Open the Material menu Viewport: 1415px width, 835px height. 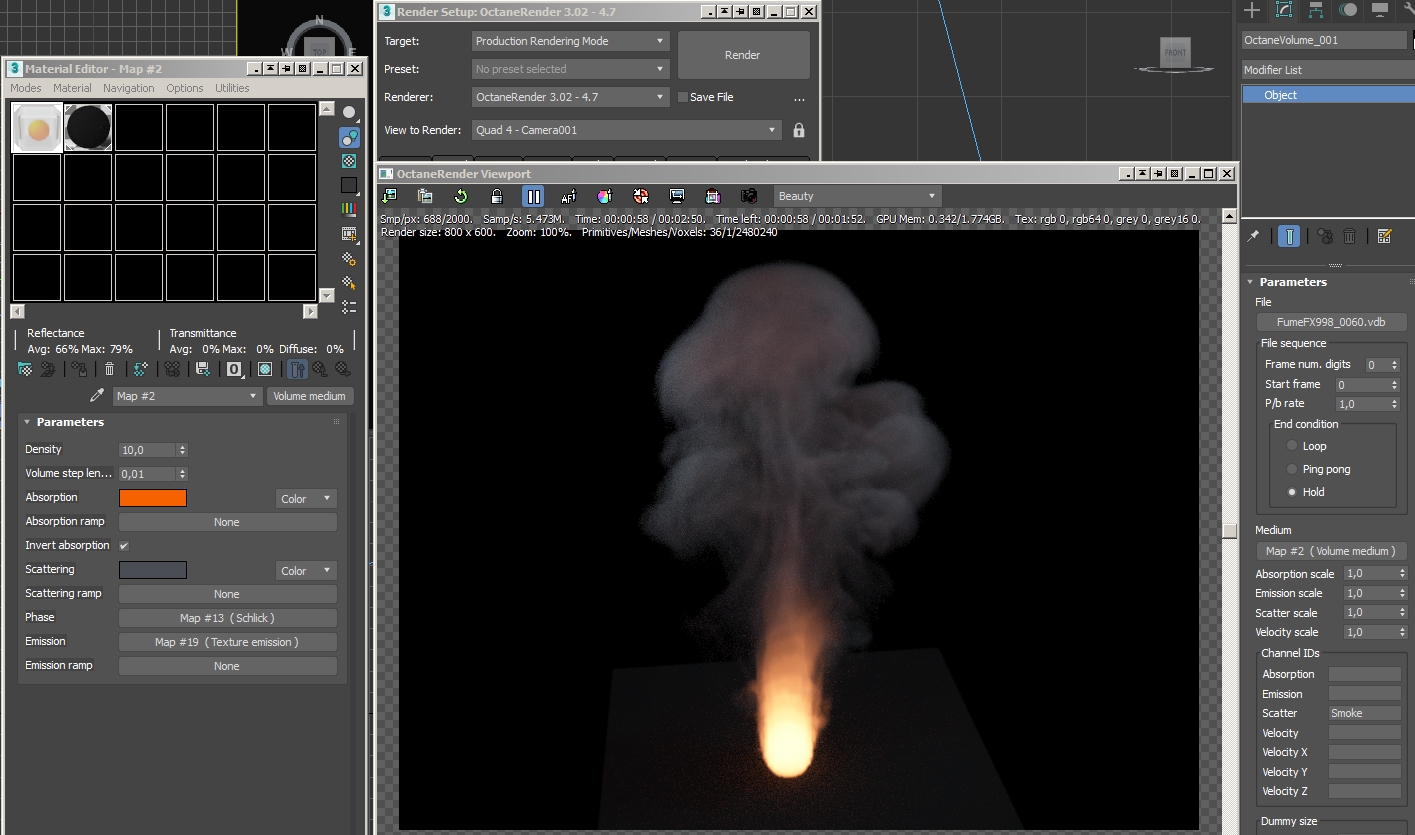(72, 88)
